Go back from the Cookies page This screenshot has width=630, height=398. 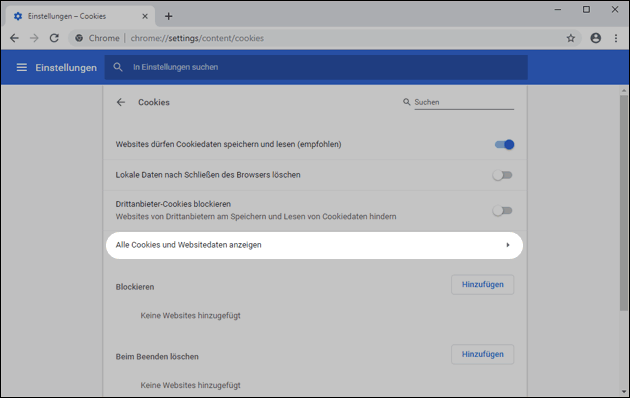click(x=121, y=102)
